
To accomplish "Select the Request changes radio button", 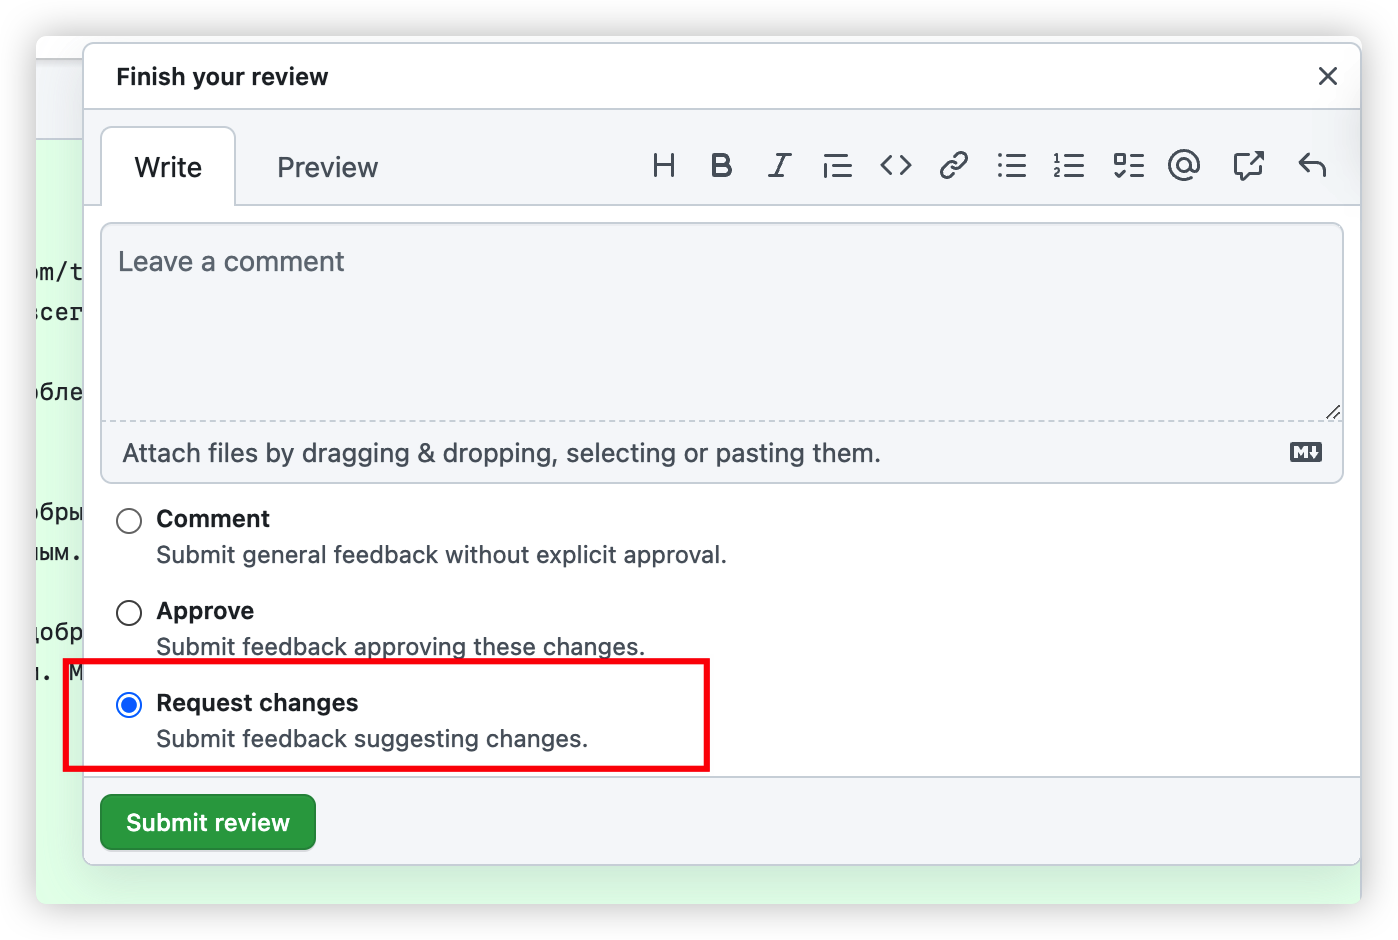I will [129, 705].
